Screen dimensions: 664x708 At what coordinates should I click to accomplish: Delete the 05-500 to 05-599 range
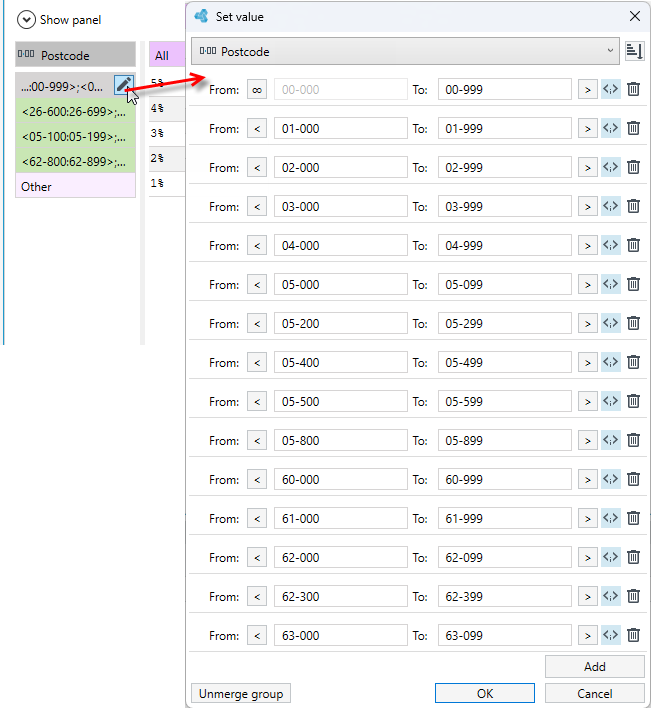[x=633, y=401]
